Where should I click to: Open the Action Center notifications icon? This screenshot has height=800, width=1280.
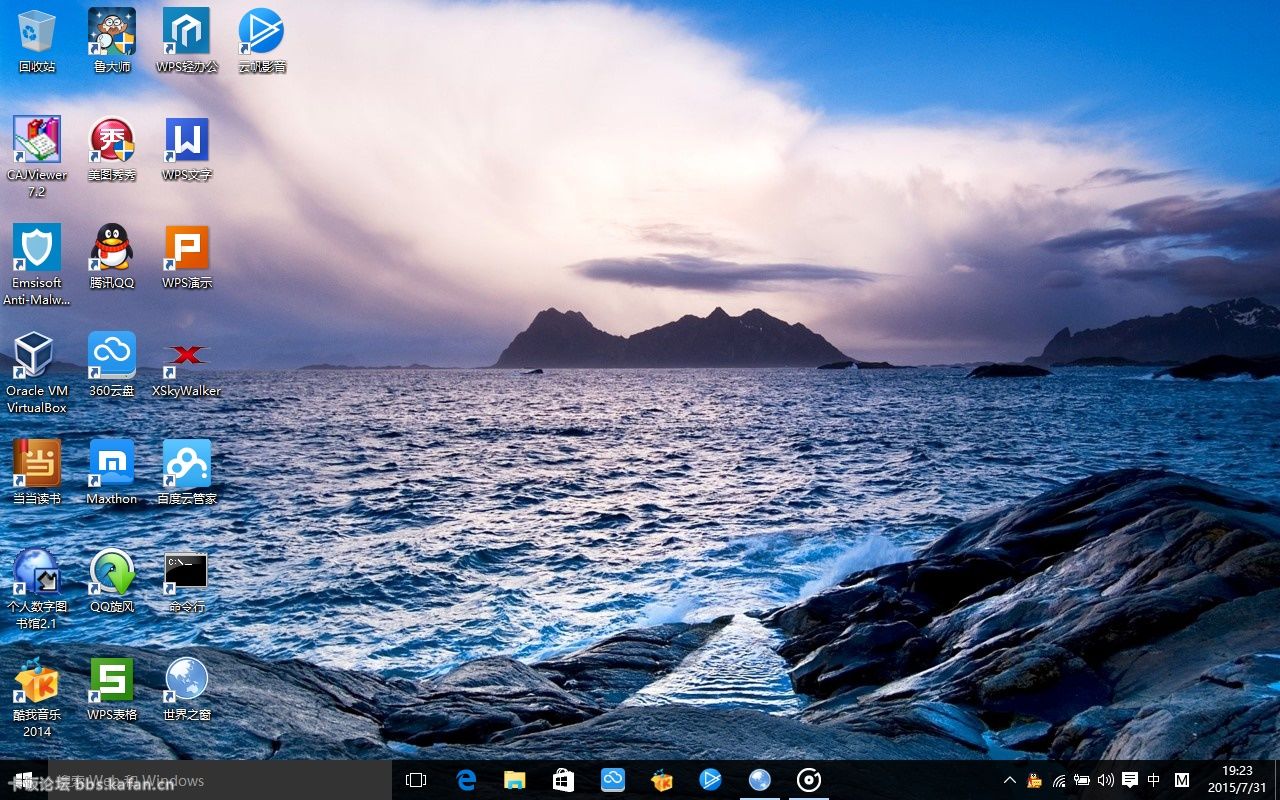click(x=1130, y=780)
